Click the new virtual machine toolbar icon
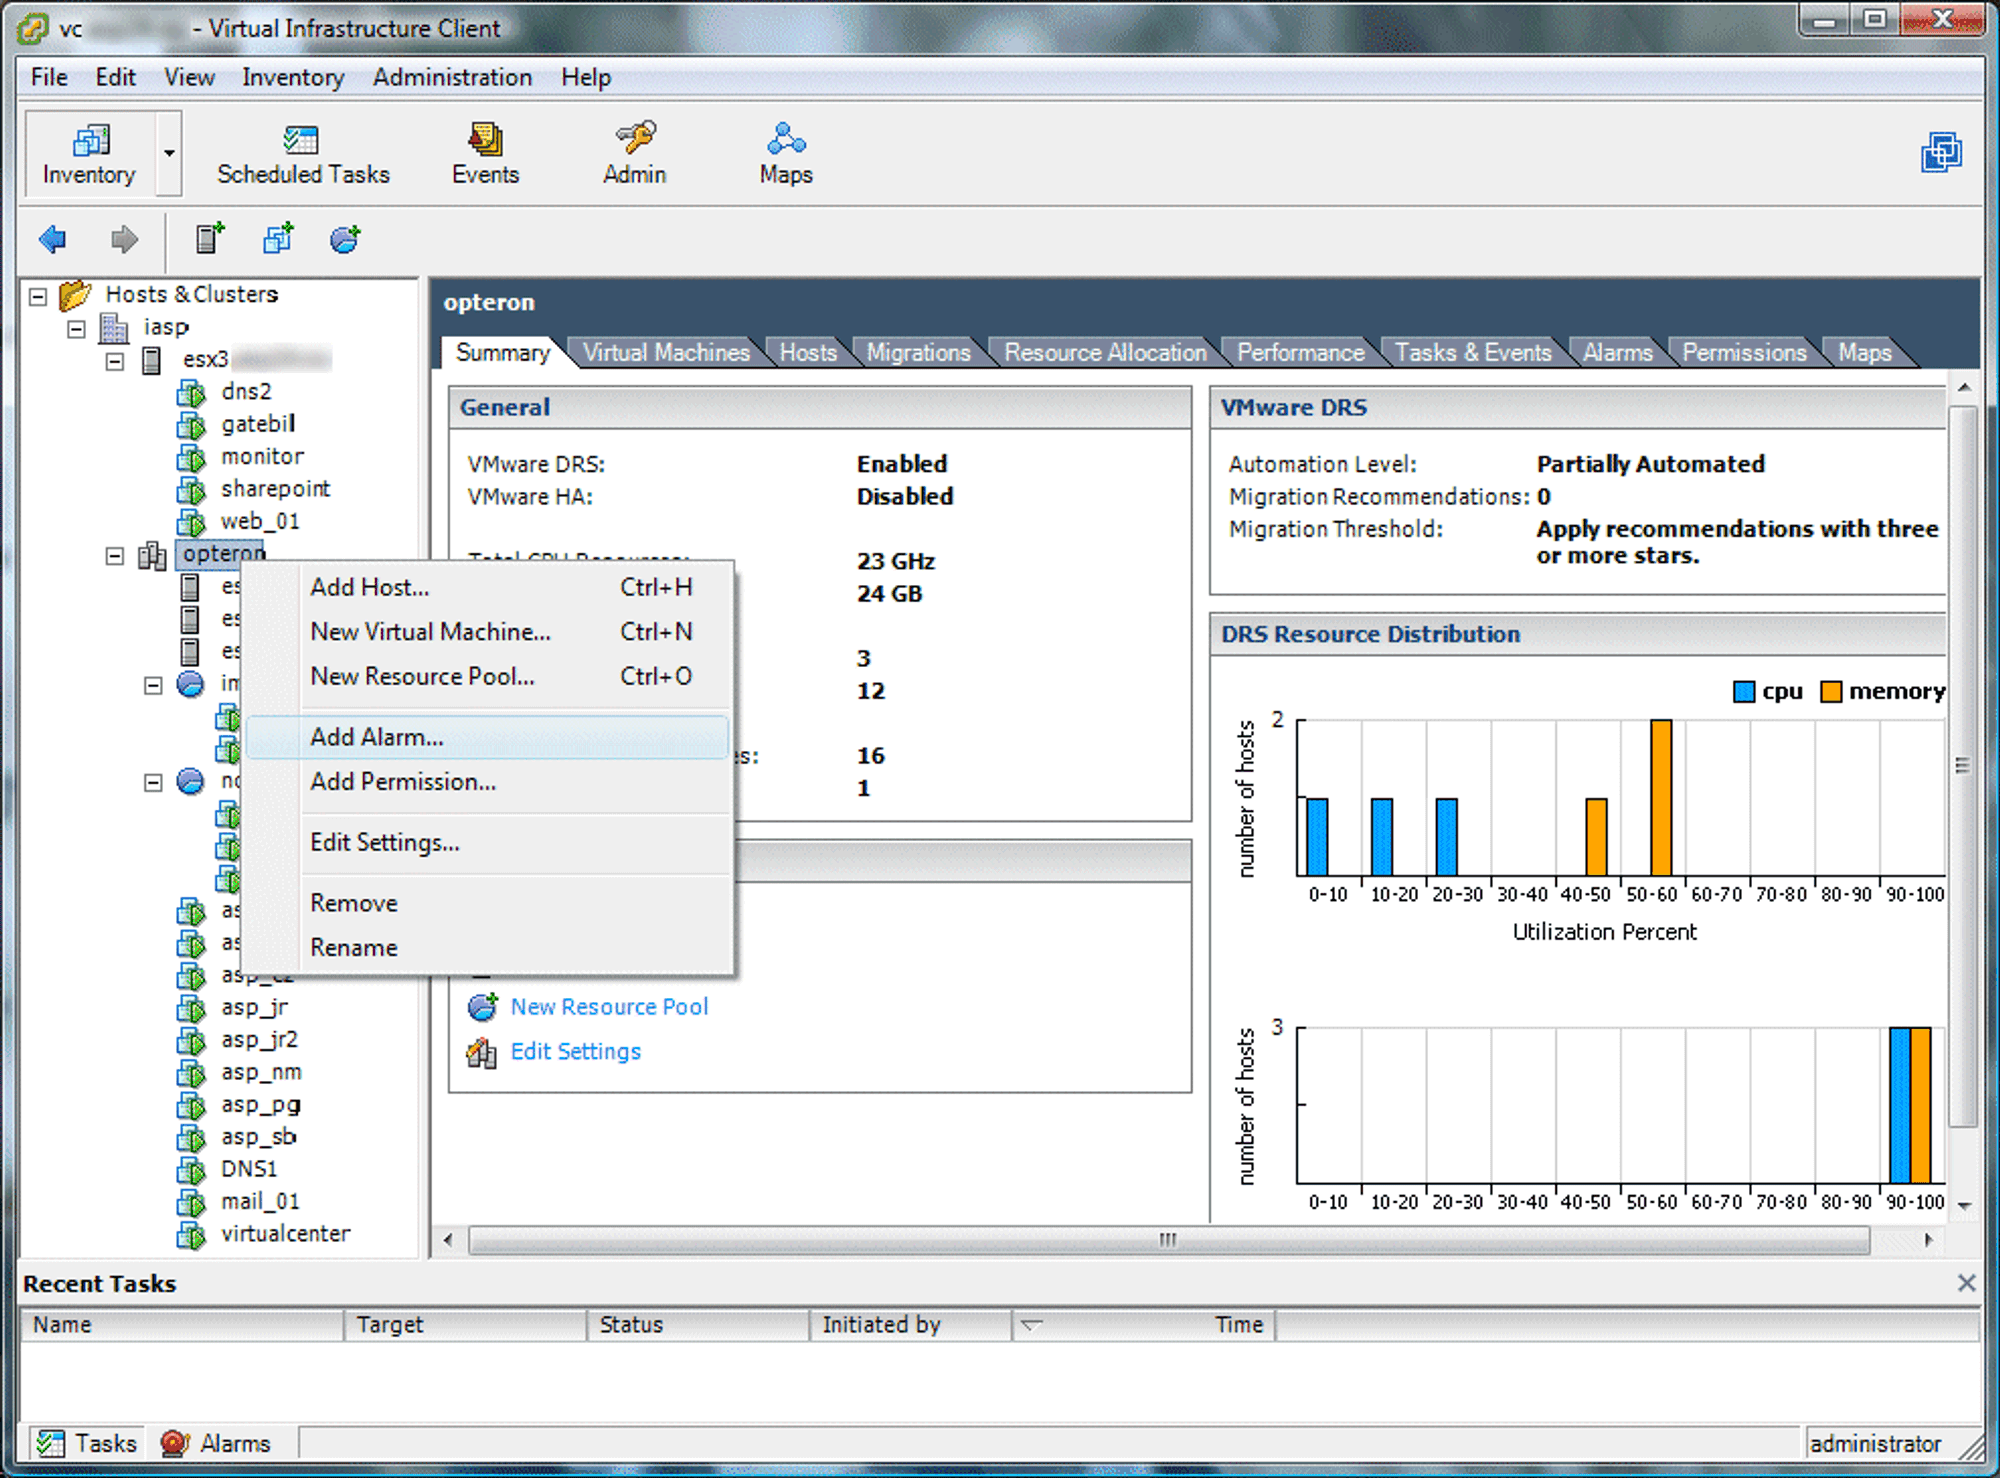 tap(278, 238)
